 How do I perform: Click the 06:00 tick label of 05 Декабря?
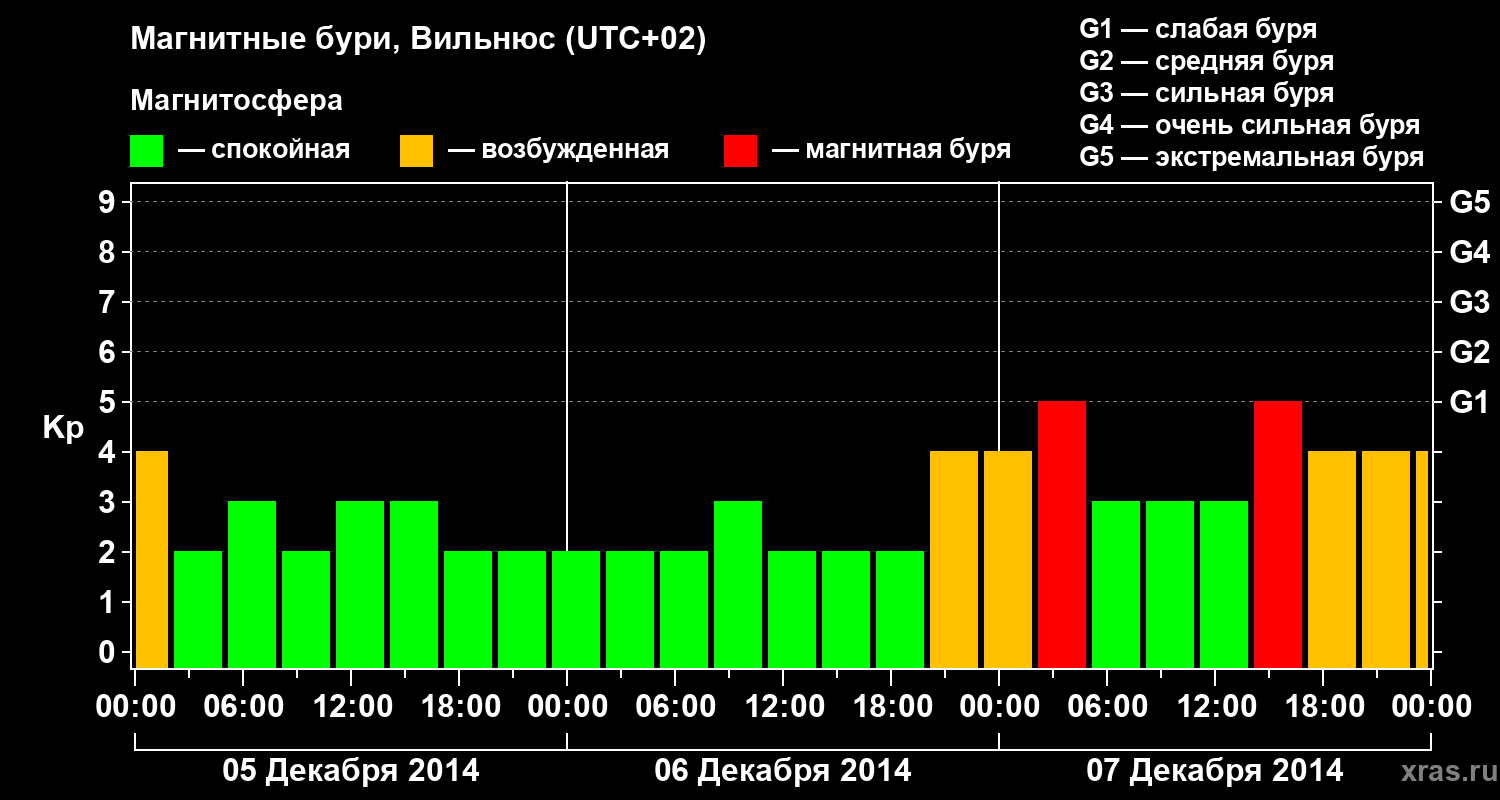(243, 706)
